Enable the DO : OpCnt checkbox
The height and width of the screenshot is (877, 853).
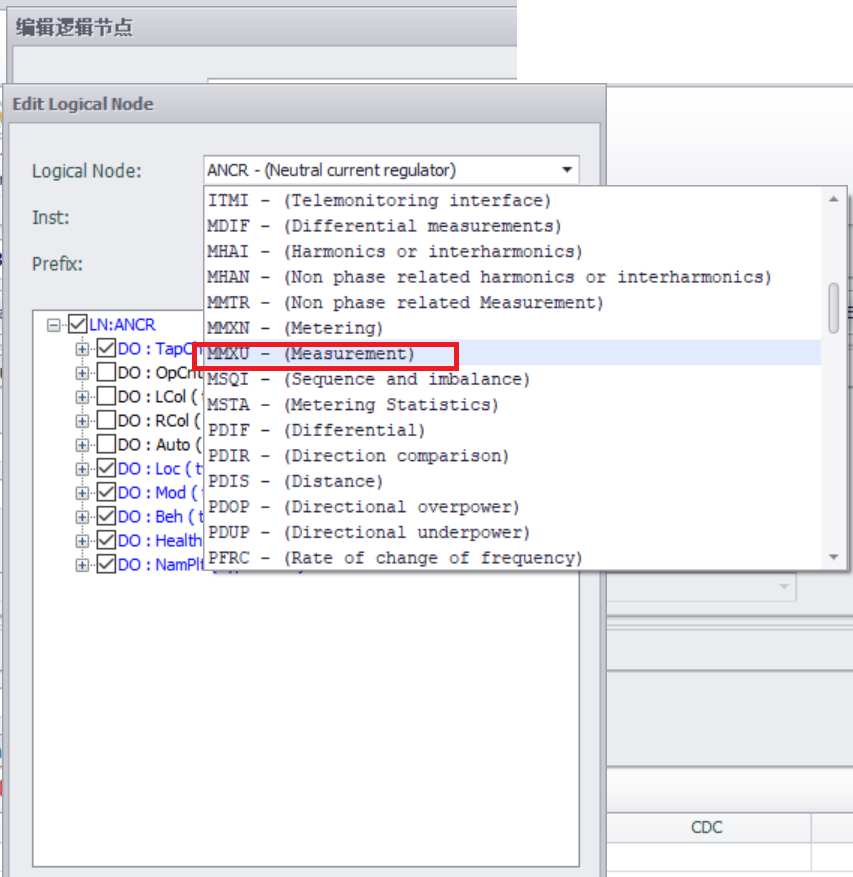pyautogui.click(x=106, y=373)
